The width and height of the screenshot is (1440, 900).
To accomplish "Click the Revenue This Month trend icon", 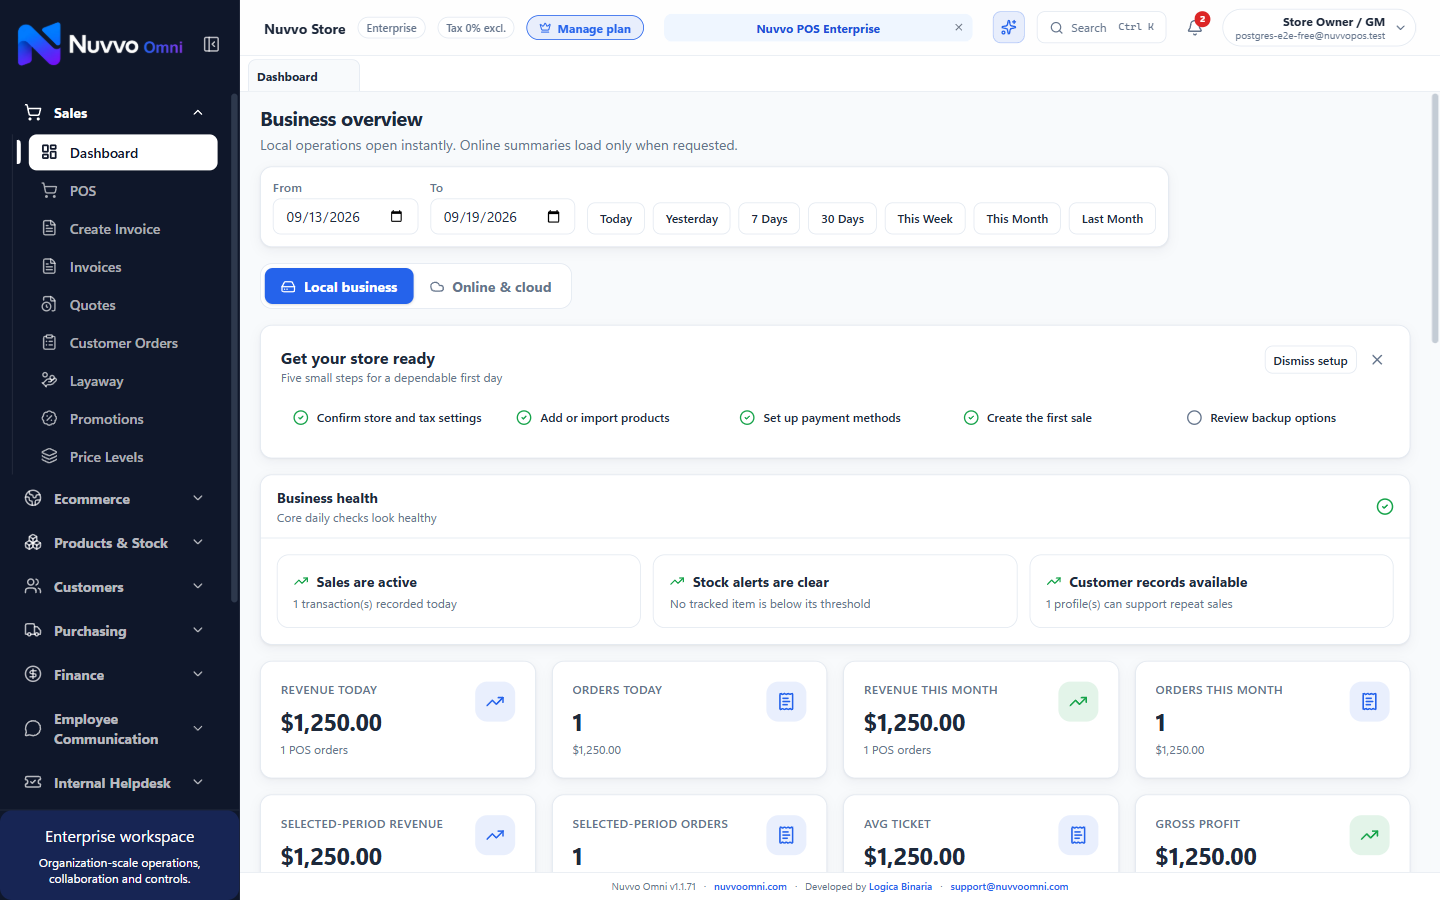I will [x=1078, y=702].
